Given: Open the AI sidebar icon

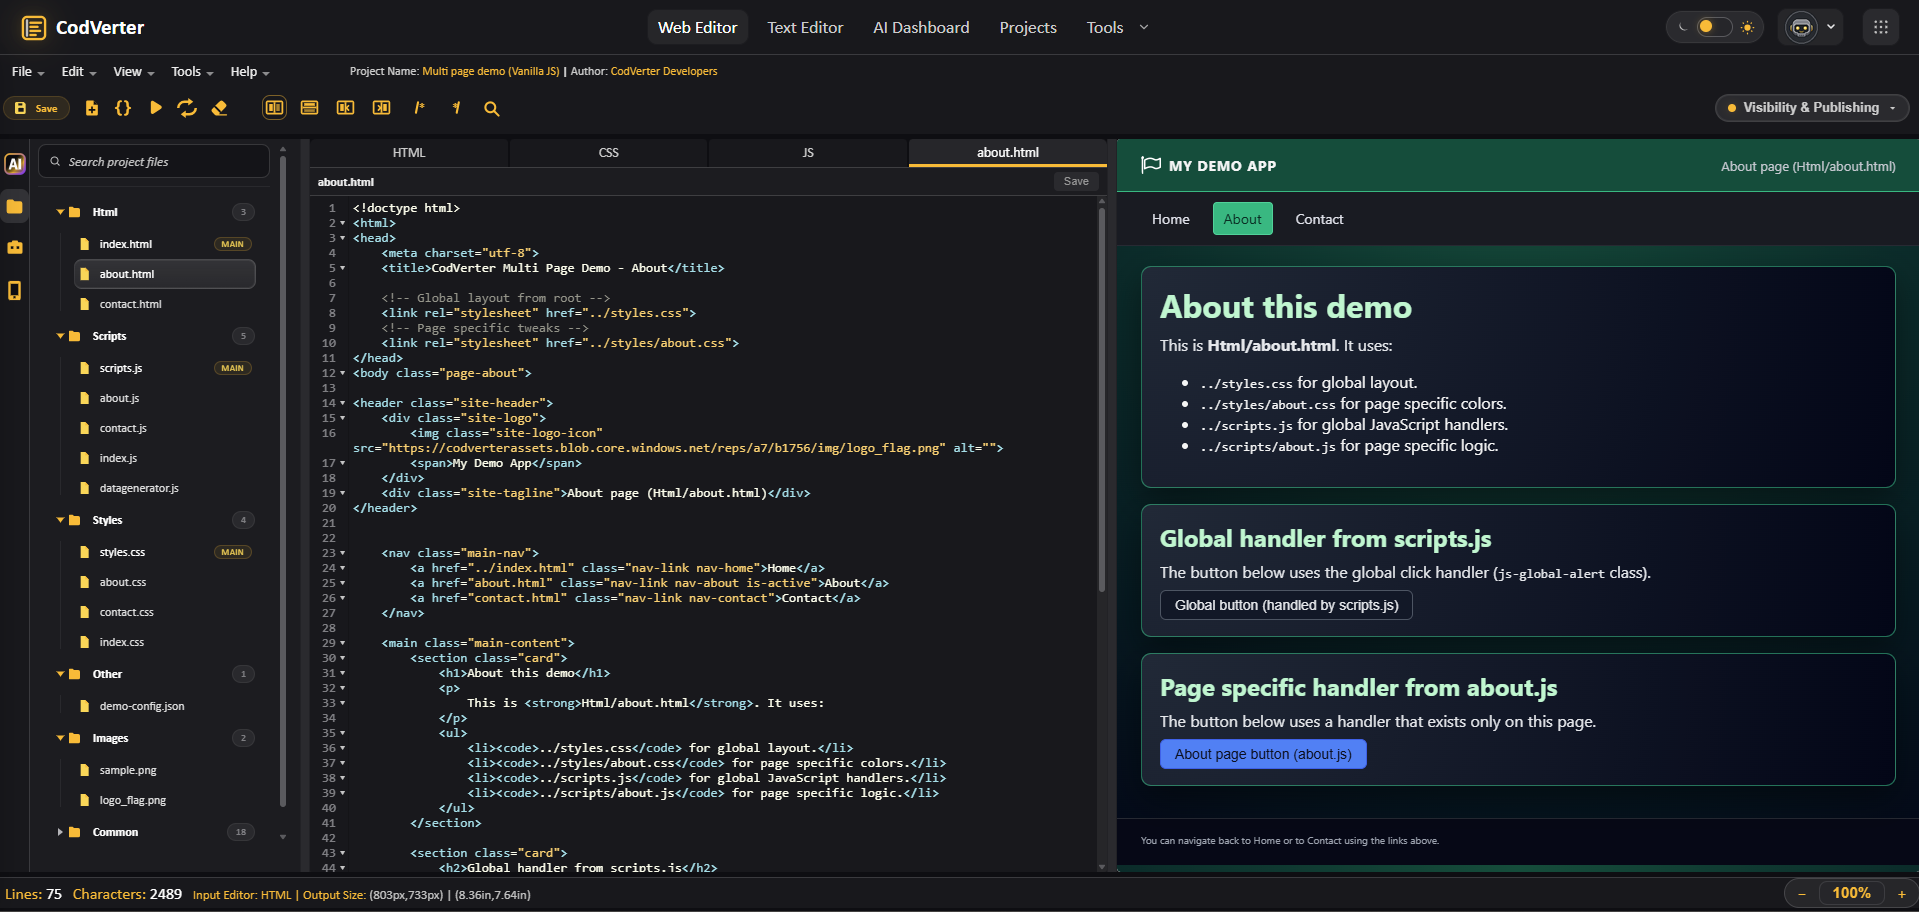Looking at the screenshot, I should [x=15, y=164].
